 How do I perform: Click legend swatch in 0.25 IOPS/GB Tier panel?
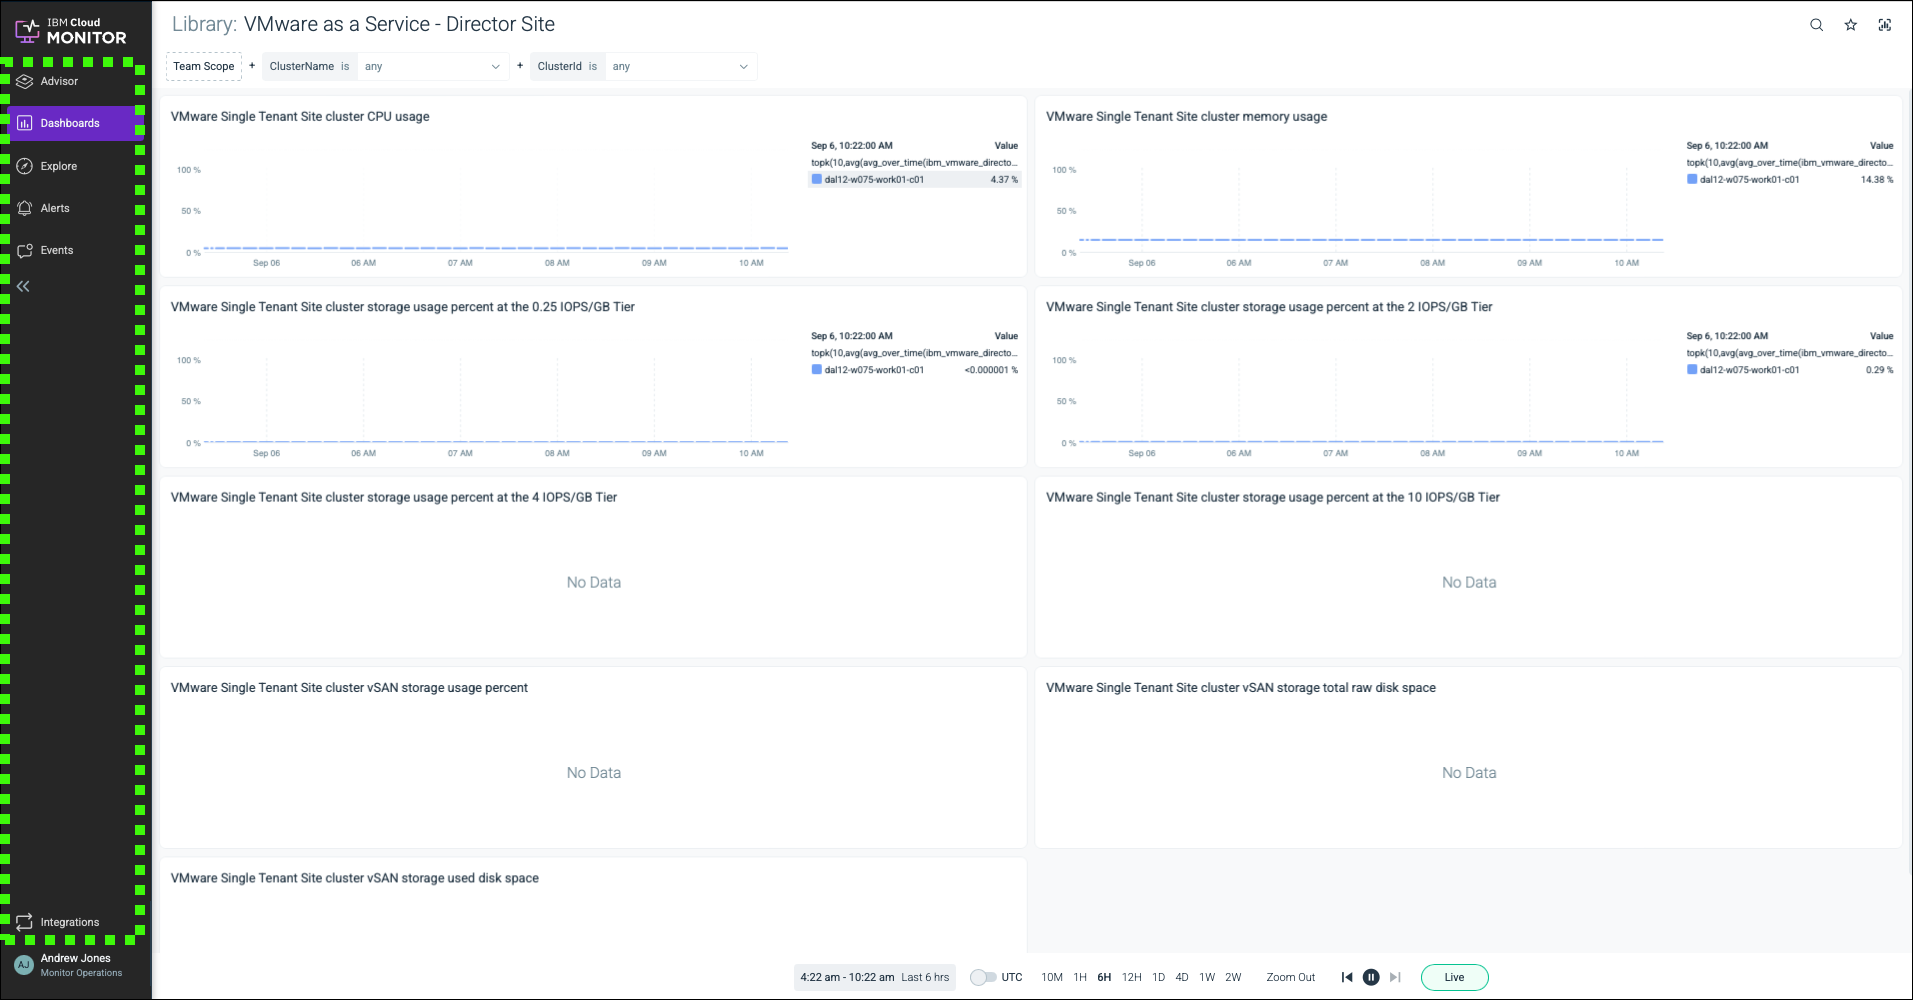(817, 369)
